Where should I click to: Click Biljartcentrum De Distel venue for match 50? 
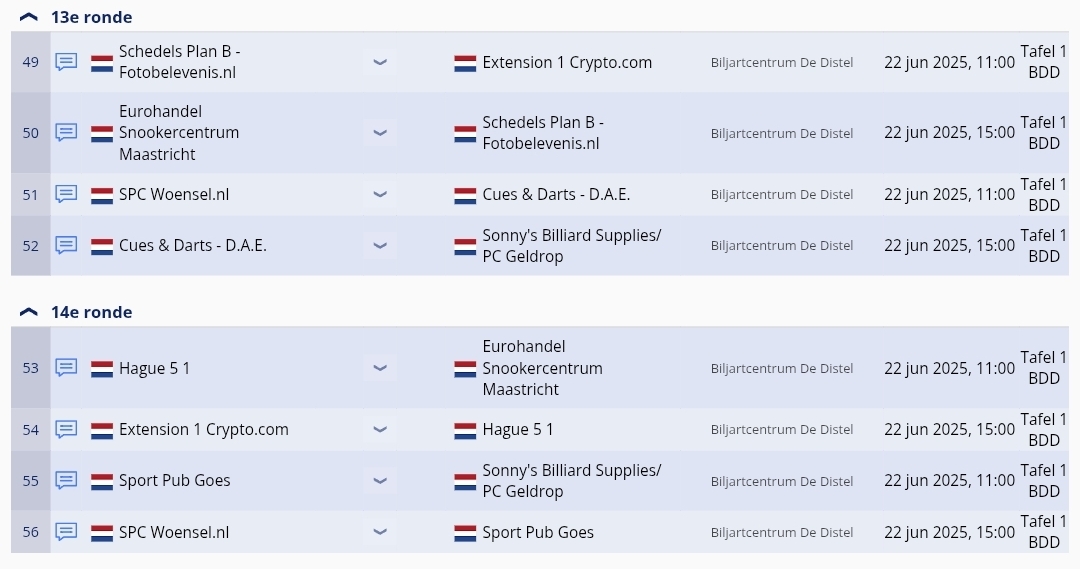(782, 133)
